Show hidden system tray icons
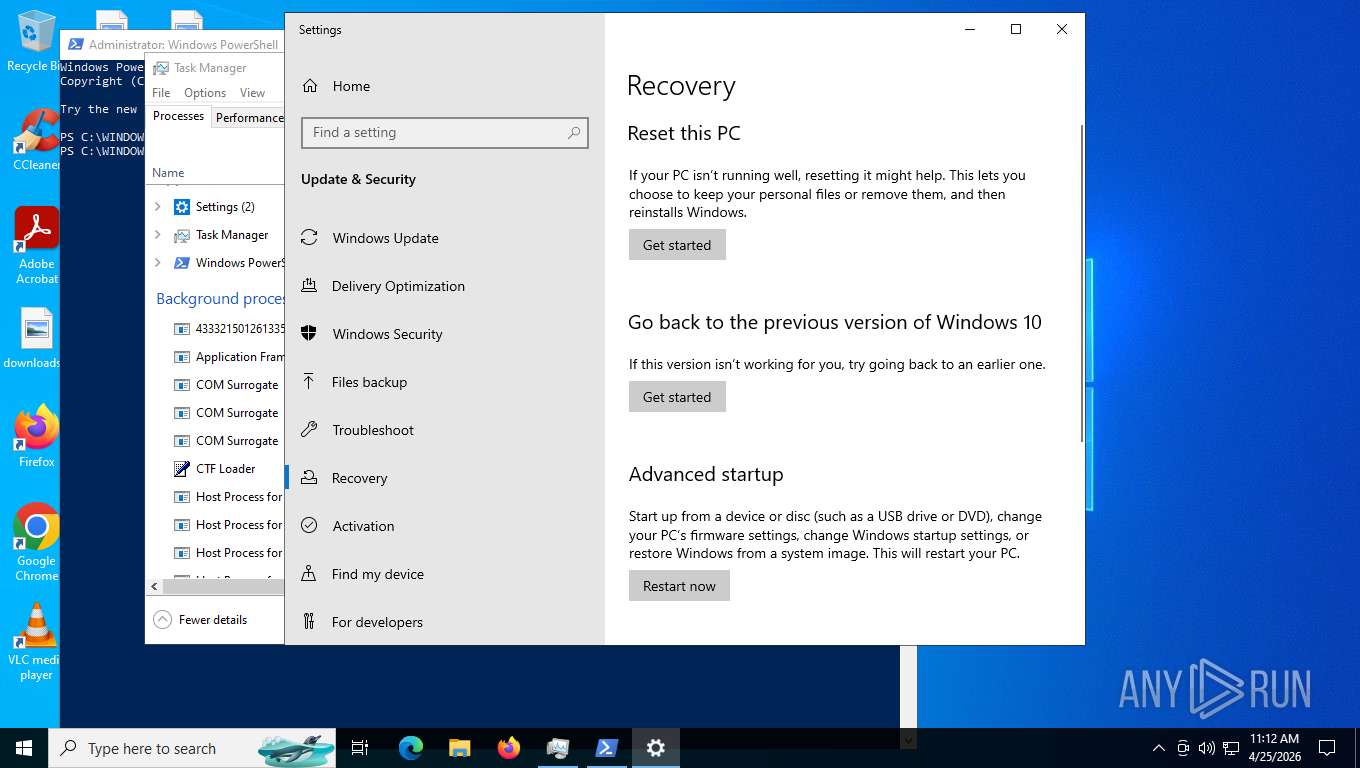The height and width of the screenshot is (768, 1360). click(1159, 748)
